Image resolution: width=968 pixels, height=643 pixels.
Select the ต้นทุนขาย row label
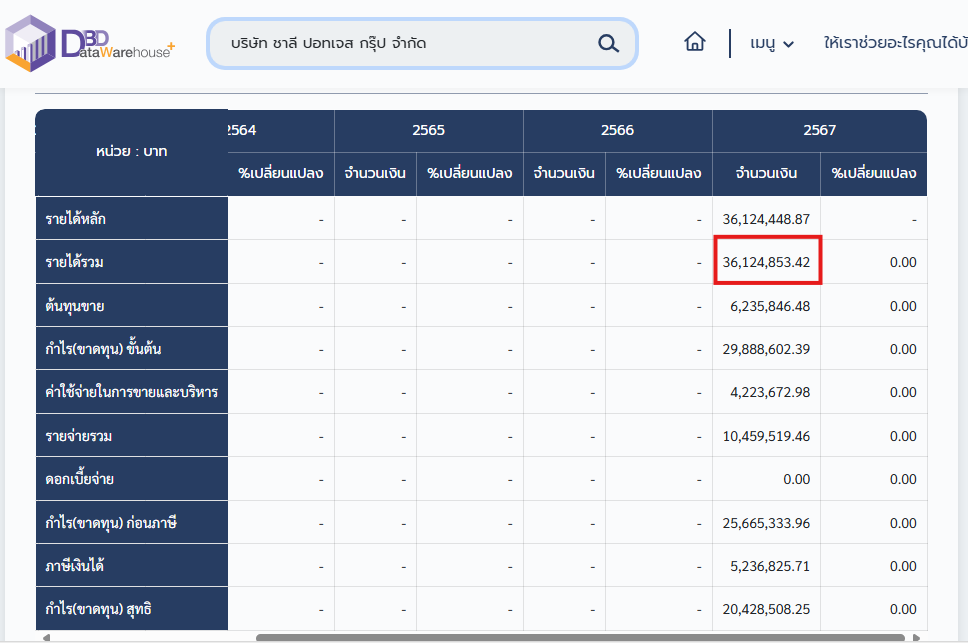131,305
